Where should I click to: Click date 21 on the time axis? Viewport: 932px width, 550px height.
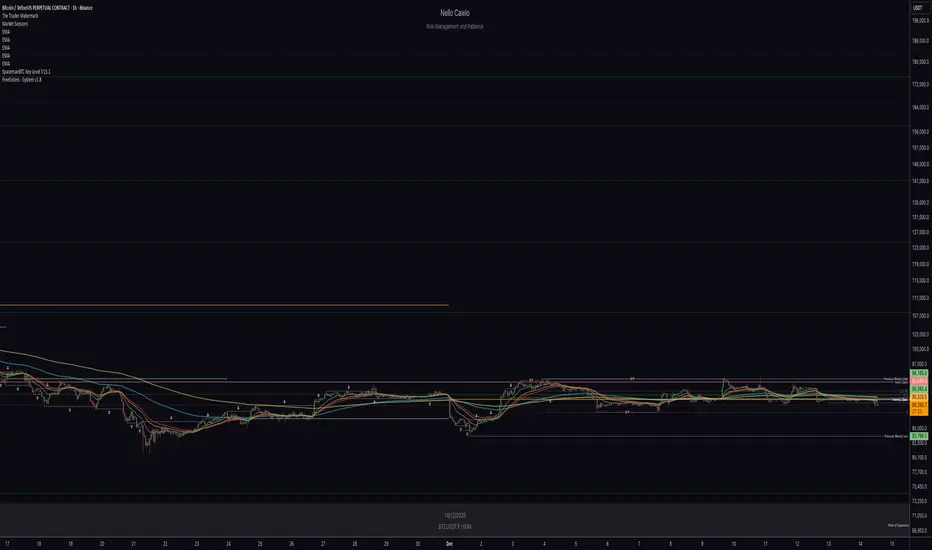133,543
